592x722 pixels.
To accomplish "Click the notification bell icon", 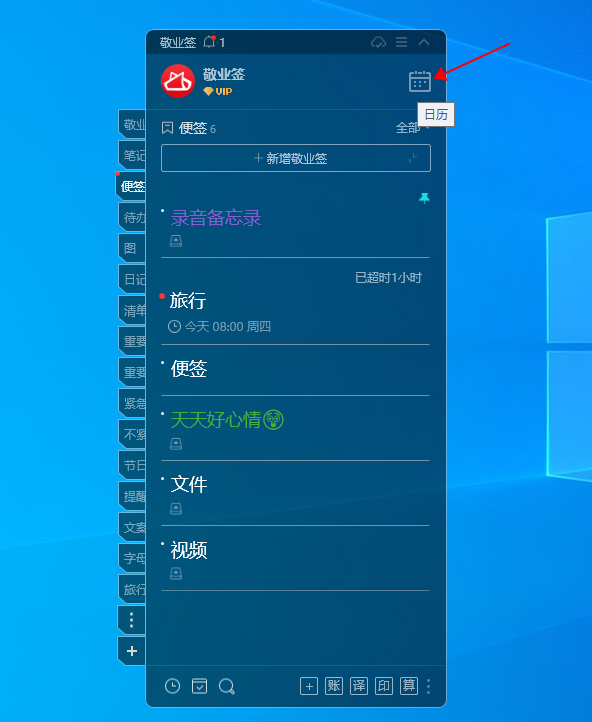I will coord(209,42).
